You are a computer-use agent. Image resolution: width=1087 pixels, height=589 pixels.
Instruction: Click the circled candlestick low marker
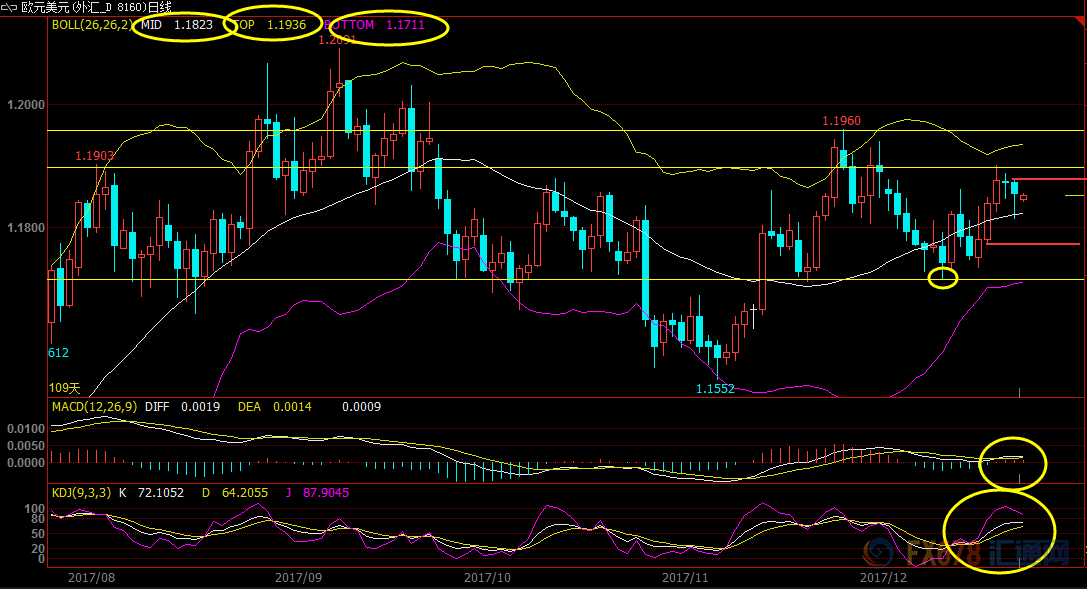(943, 278)
